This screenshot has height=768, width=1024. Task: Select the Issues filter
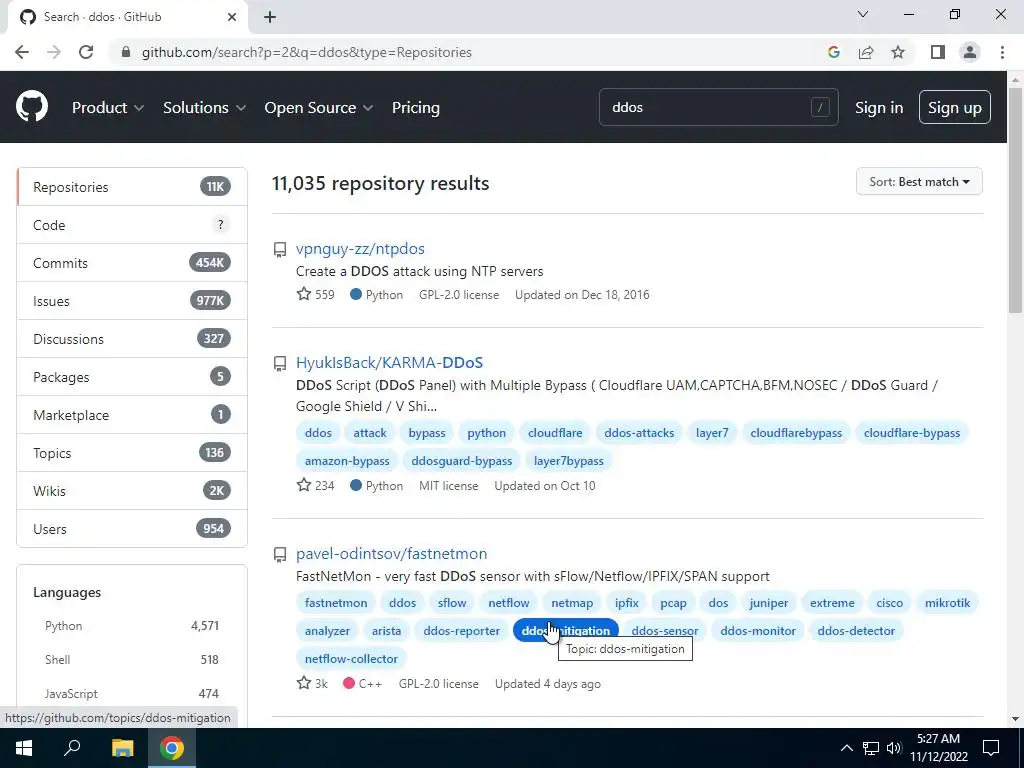pos(132,300)
